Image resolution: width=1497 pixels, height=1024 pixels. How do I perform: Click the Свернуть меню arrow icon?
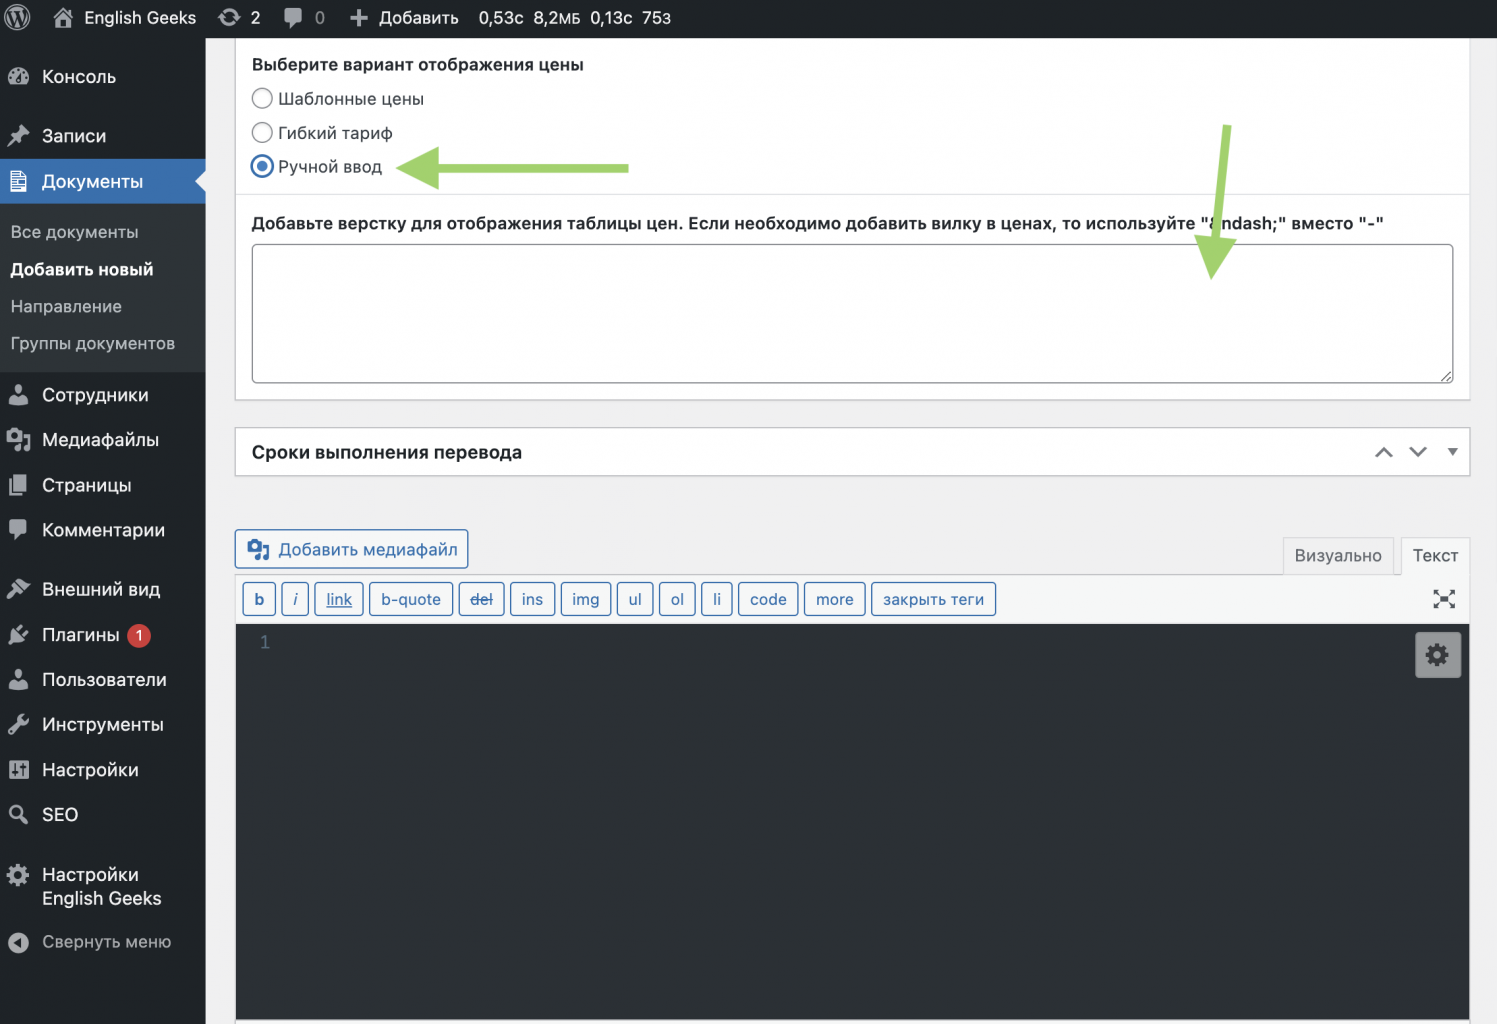(18, 942)
